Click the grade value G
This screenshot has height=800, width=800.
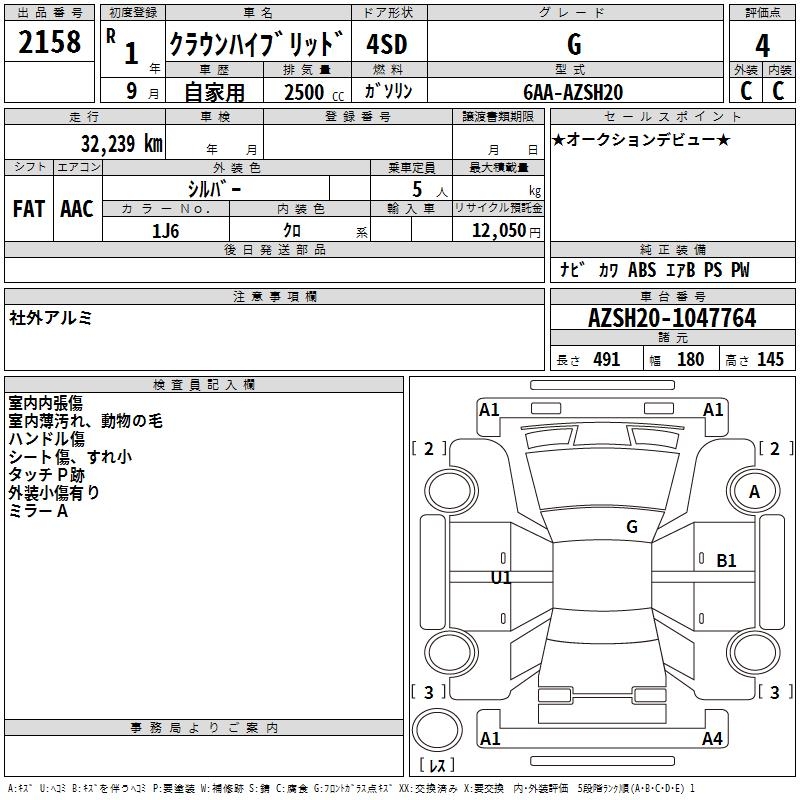[574, 44]
